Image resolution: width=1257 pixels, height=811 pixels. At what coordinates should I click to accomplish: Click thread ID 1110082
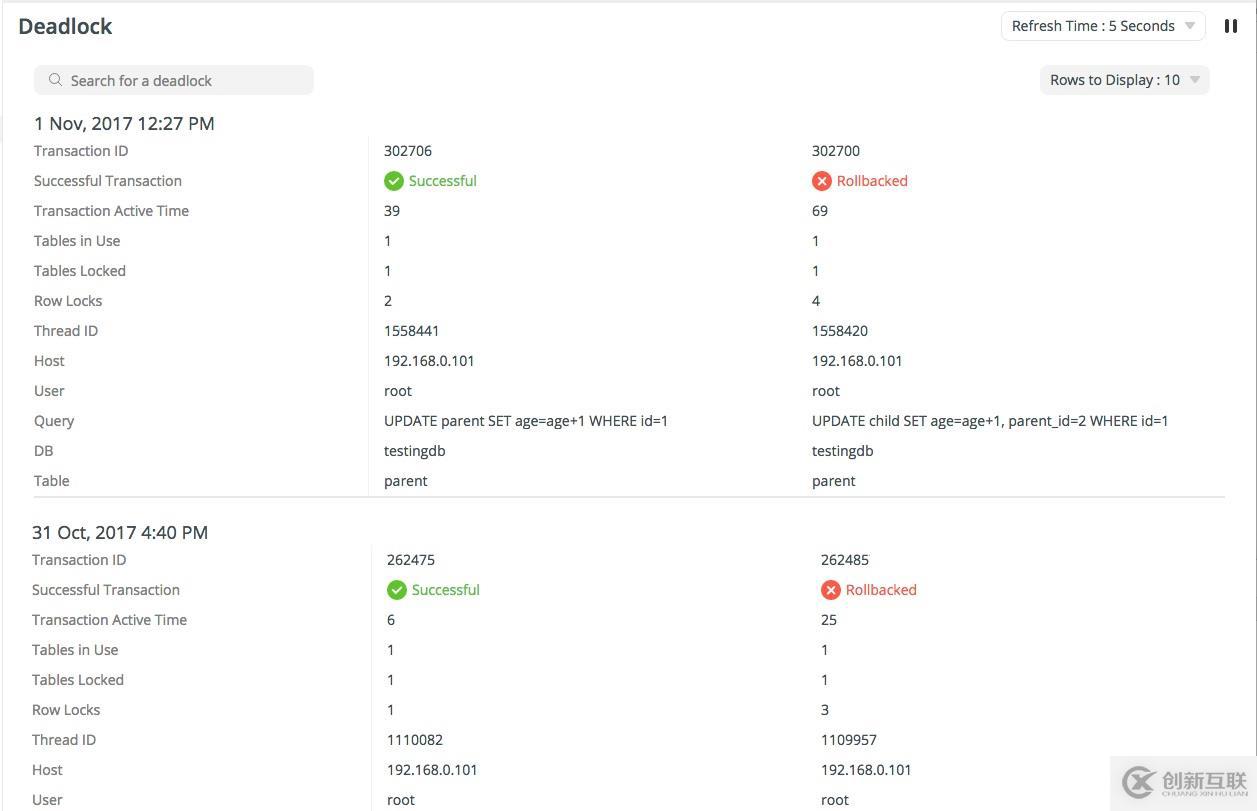[x=415, y=740]
